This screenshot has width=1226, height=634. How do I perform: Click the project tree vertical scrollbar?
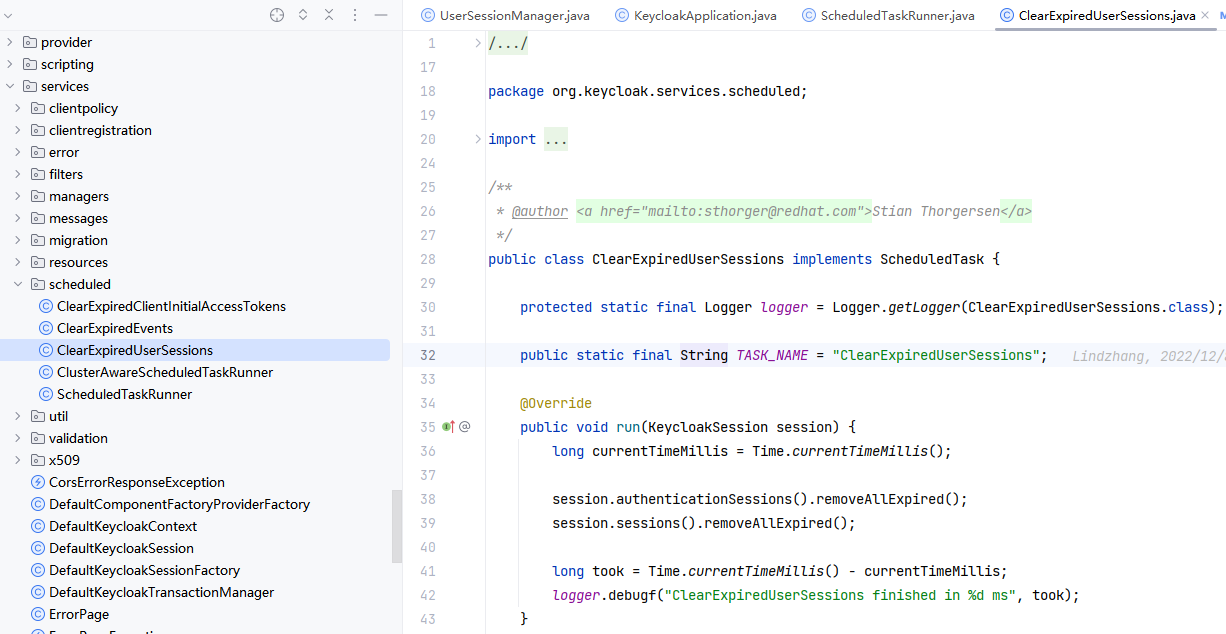397,526
